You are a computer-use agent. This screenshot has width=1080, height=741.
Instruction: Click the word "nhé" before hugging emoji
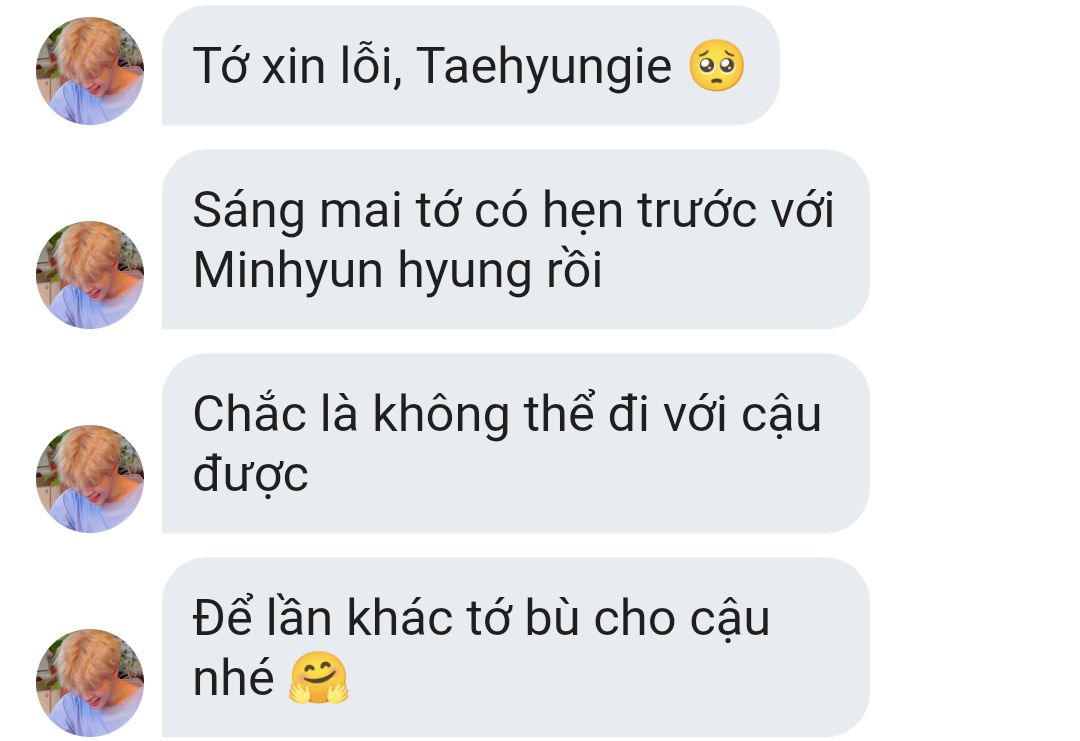click(233, 678)
